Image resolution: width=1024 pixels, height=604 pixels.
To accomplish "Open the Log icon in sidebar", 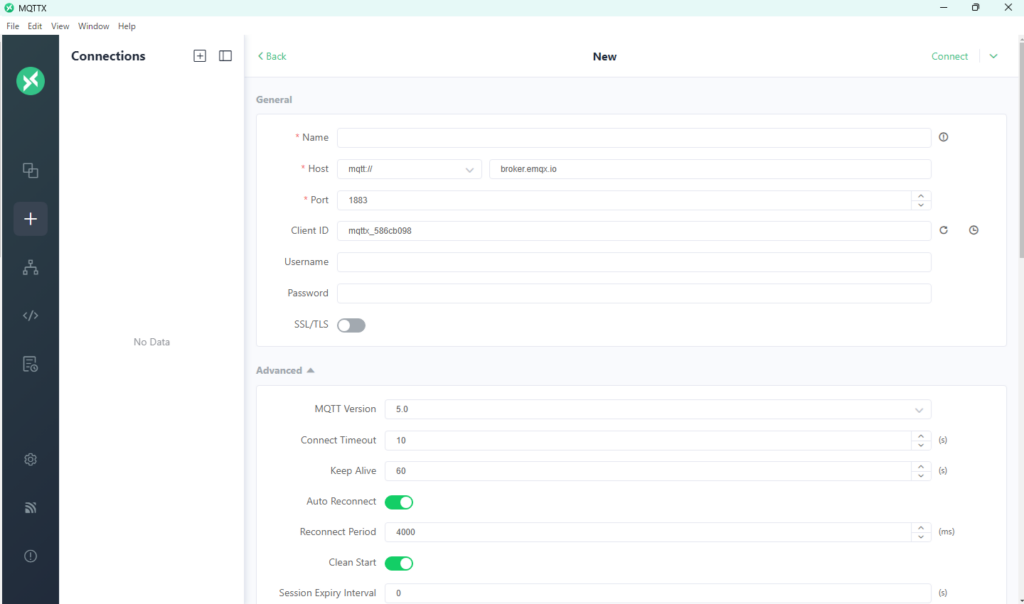I will 30,364.
